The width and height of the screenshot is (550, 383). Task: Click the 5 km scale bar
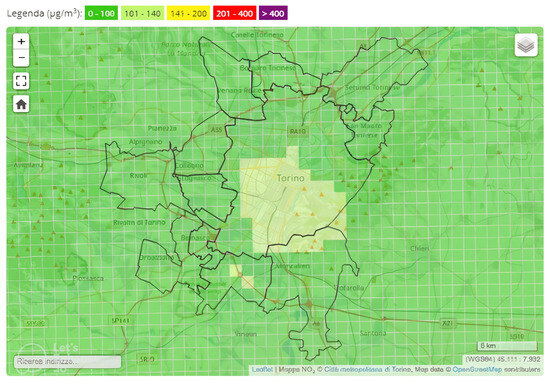[507, 346]
